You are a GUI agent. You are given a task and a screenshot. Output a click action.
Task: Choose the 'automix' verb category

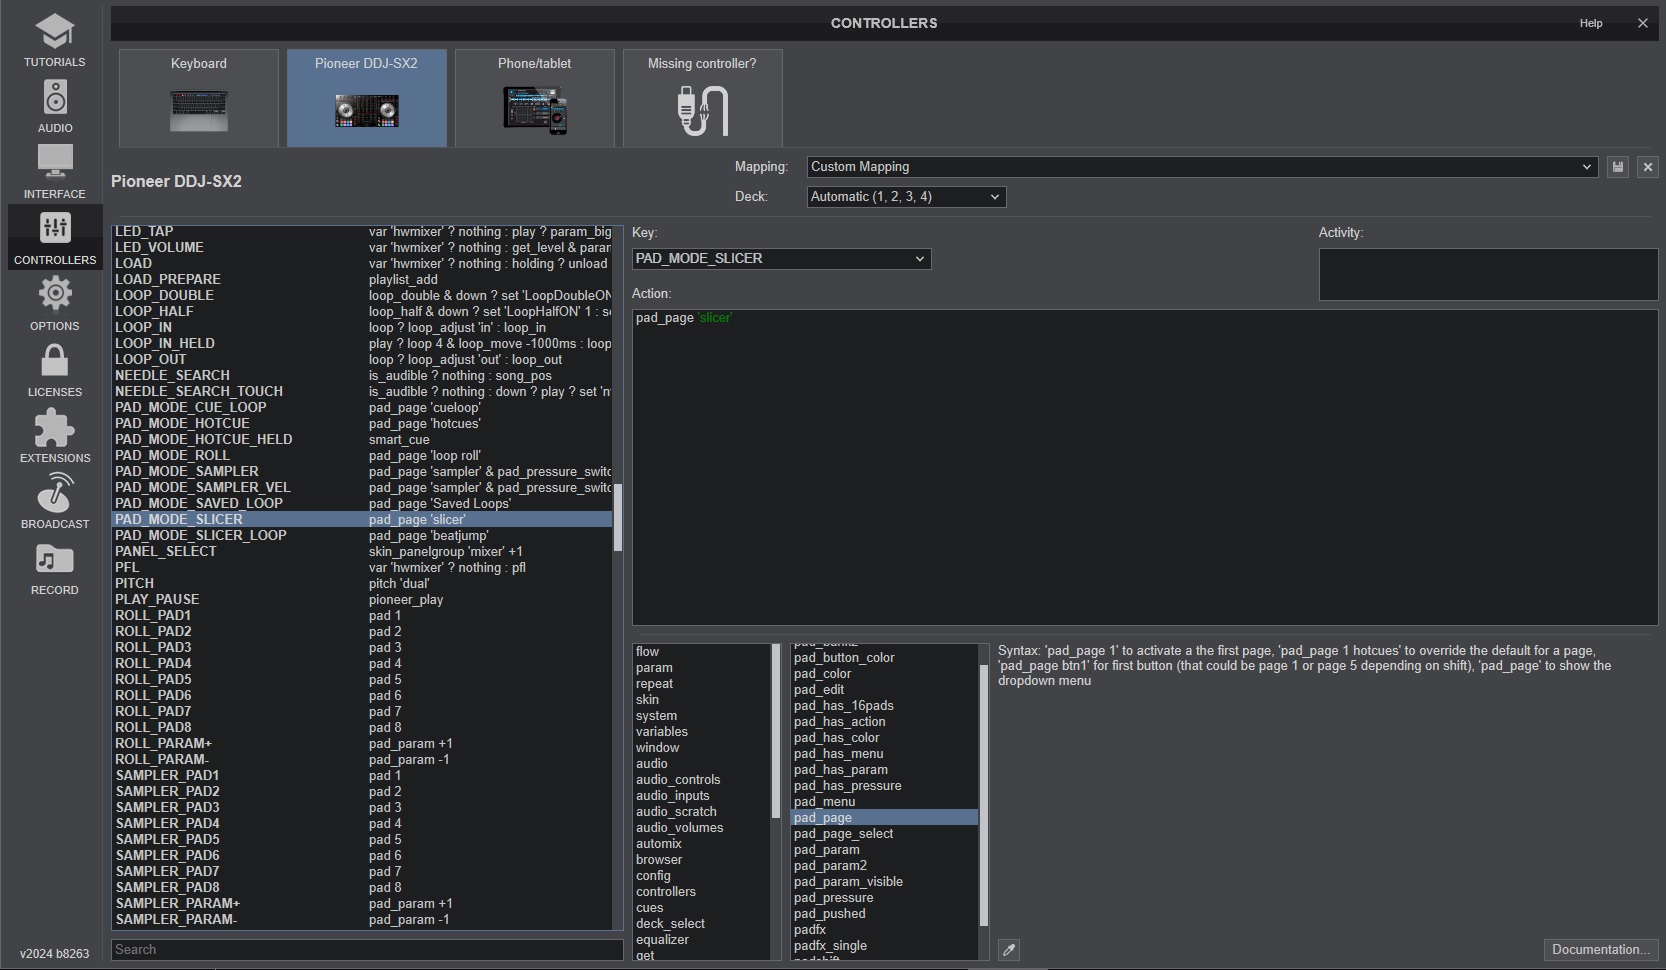point(702,844)
